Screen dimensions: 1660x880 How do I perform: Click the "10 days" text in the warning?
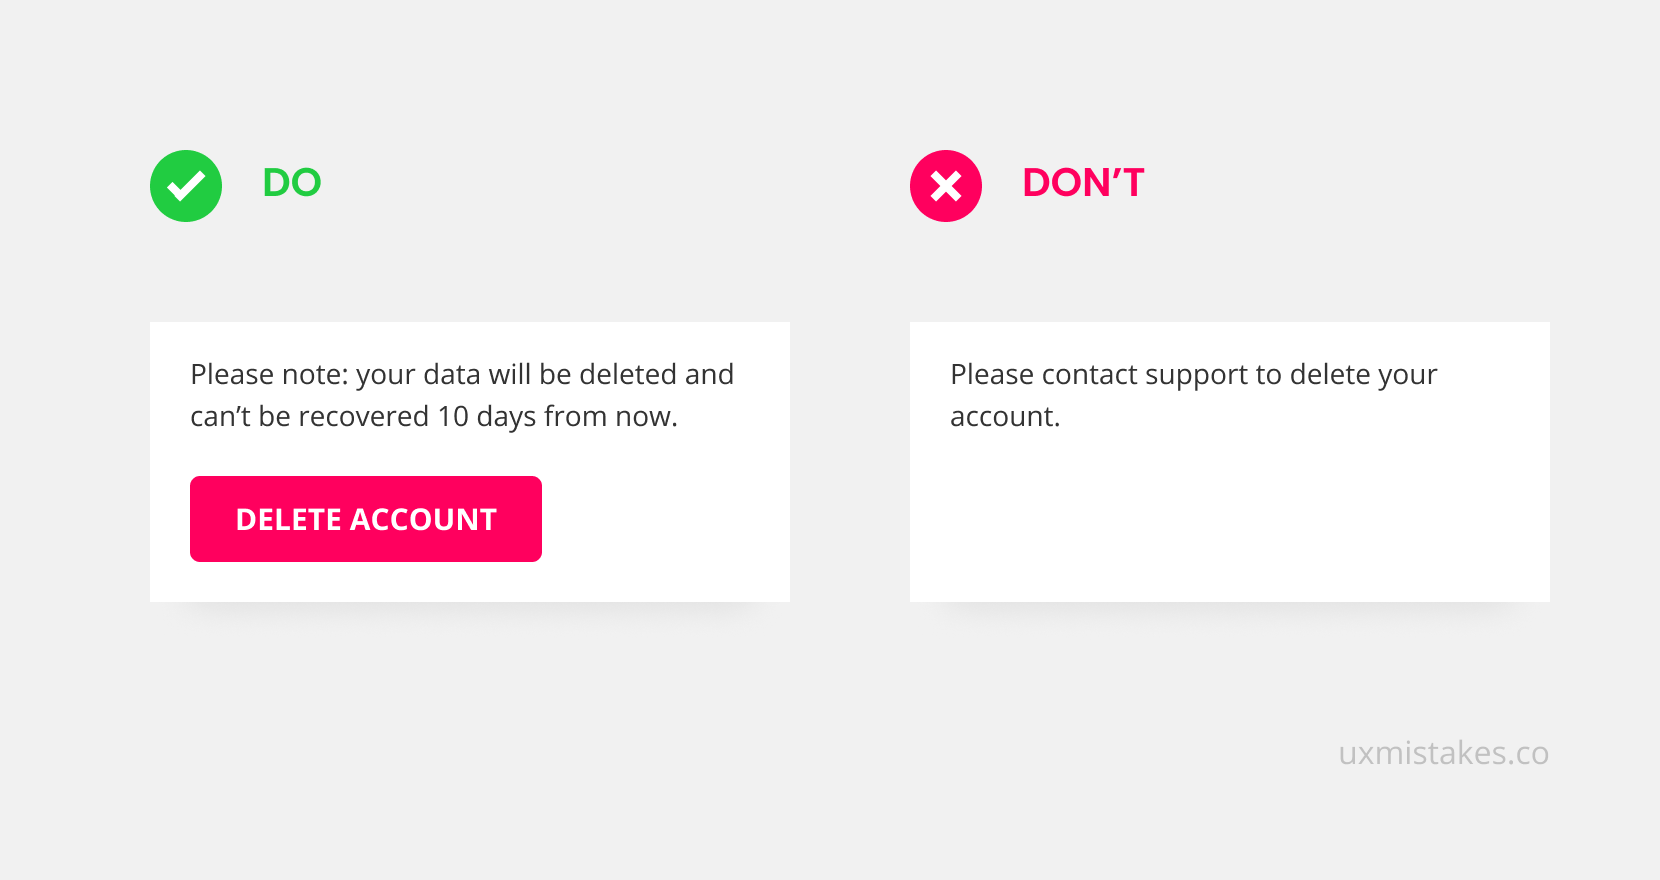(x=487, y=416)
